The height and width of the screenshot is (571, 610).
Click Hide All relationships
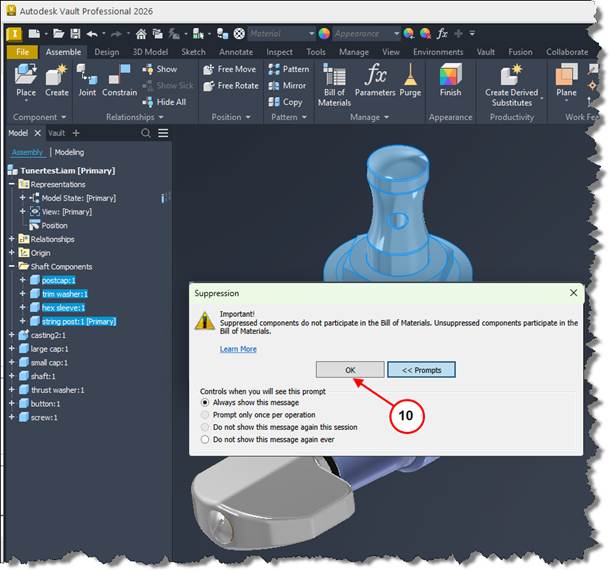point(164,102)
